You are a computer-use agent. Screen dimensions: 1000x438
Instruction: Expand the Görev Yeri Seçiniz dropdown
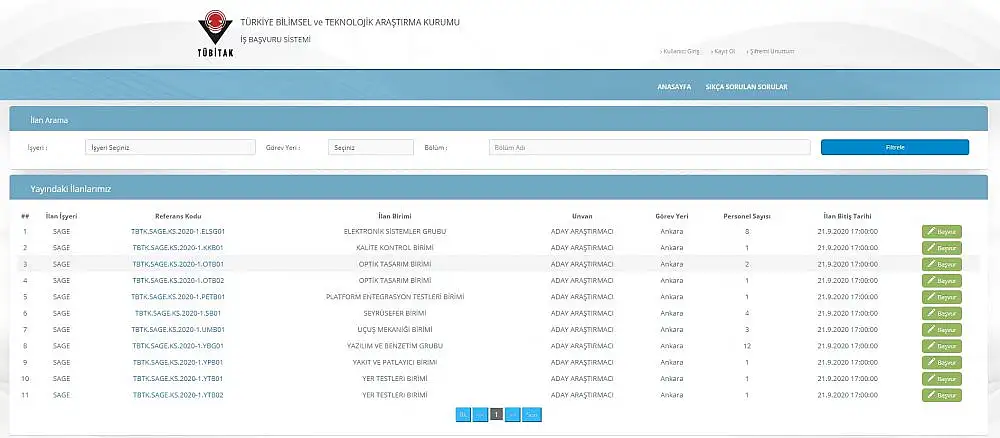(371, 147)
